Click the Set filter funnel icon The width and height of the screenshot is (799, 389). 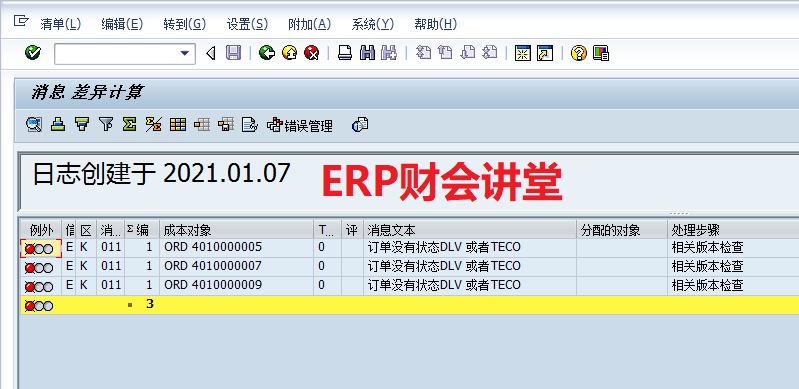(106, 124)
